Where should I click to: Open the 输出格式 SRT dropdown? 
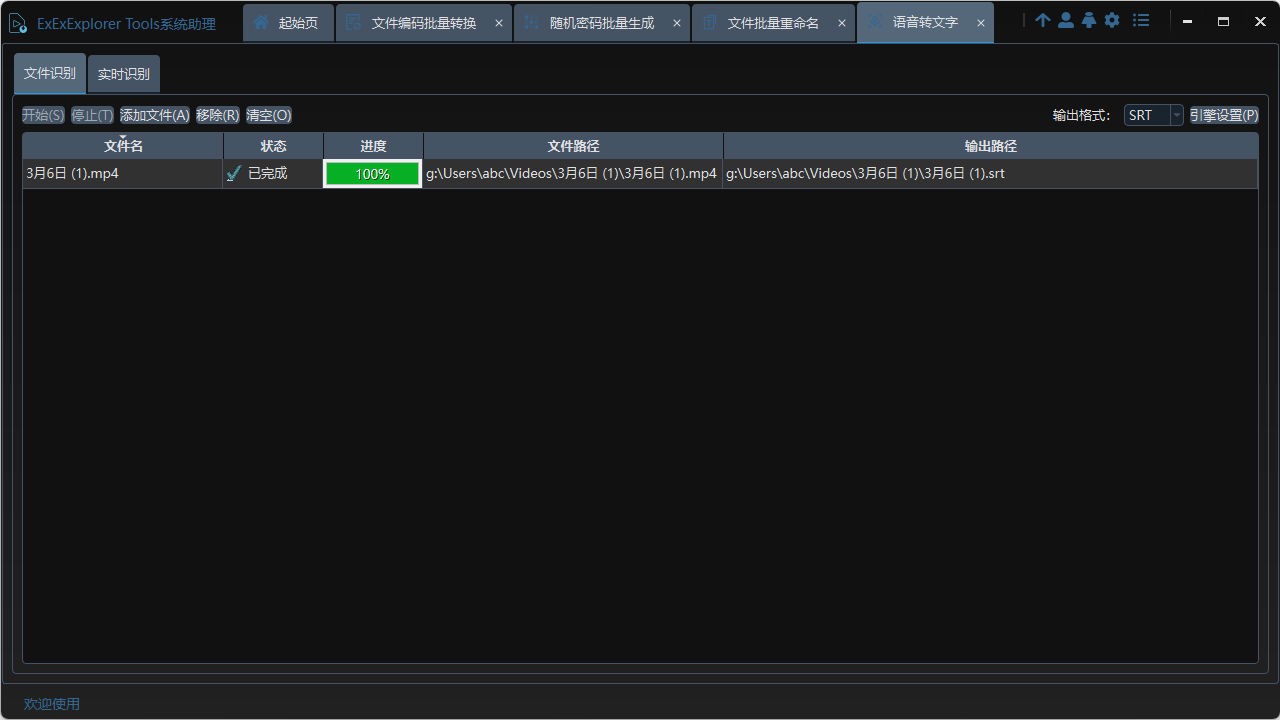[x=1143, y=114]
